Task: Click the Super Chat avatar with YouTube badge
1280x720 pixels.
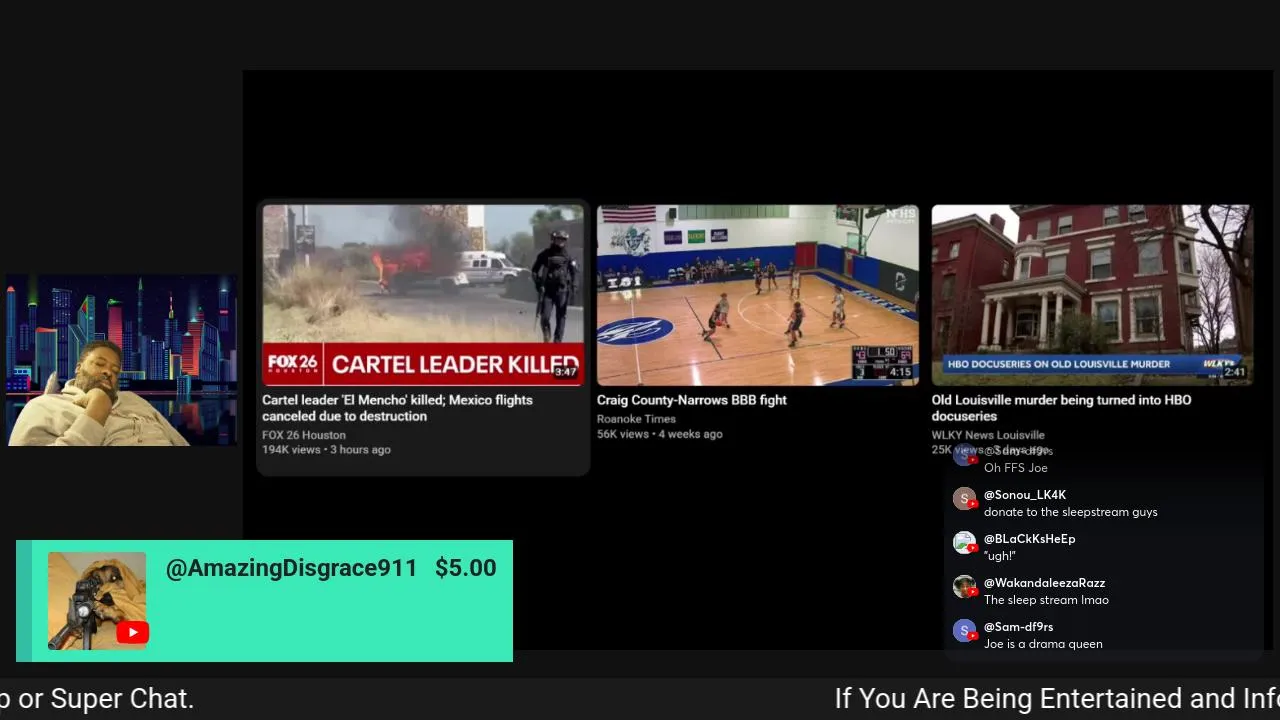Action: click(x=97, y=601)
